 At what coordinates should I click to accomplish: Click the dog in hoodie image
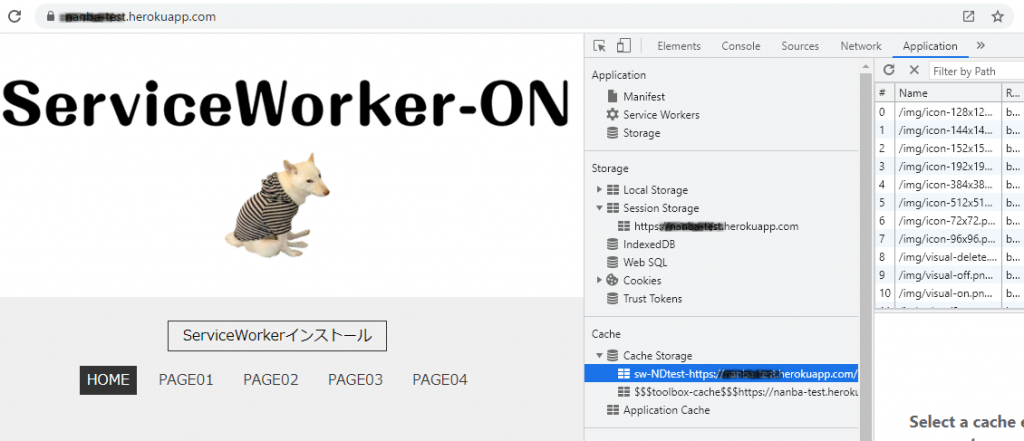278,205
